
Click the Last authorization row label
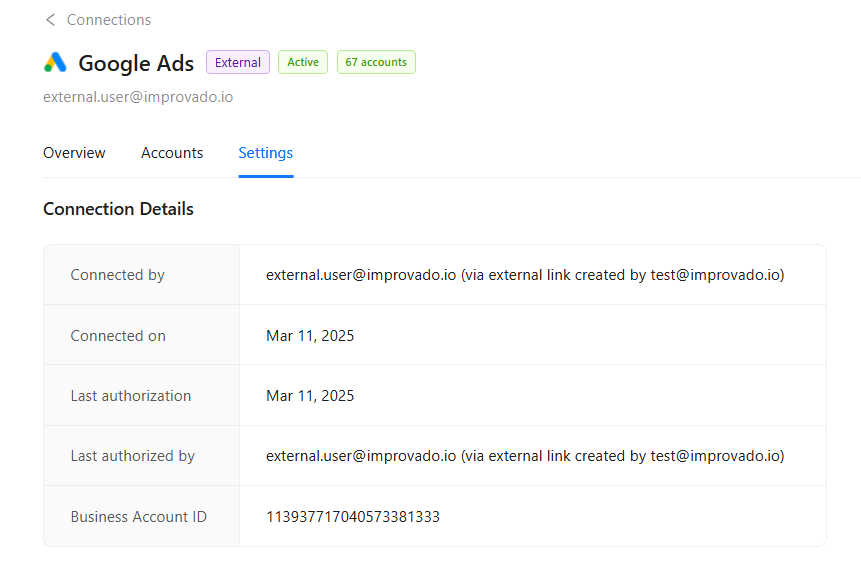click(130, 396)
